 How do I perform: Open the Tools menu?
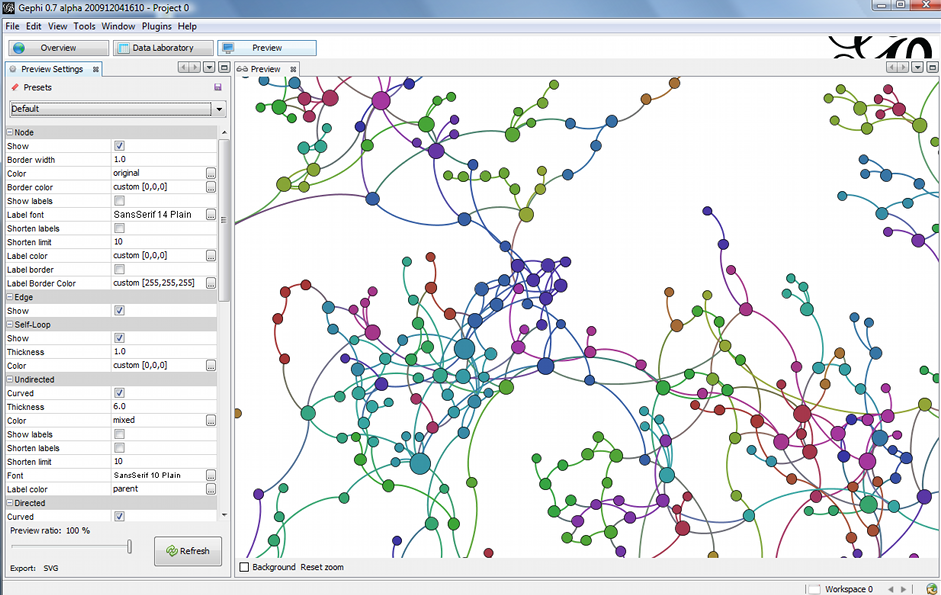(x=85, y=26)
